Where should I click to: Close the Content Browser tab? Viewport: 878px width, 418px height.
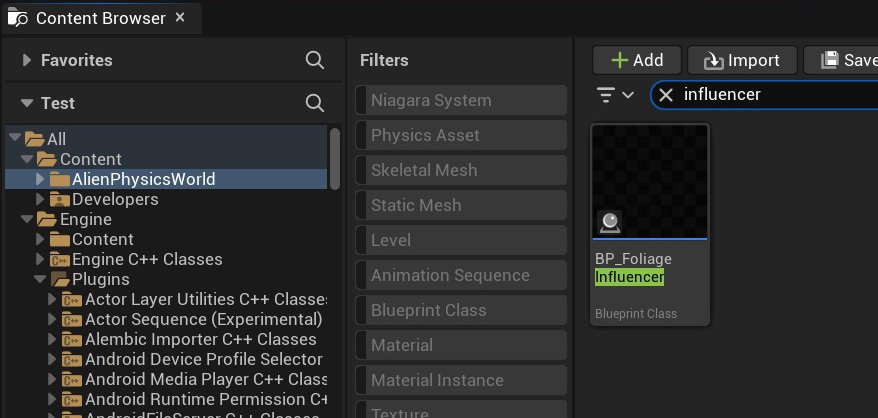click(179, 18)
